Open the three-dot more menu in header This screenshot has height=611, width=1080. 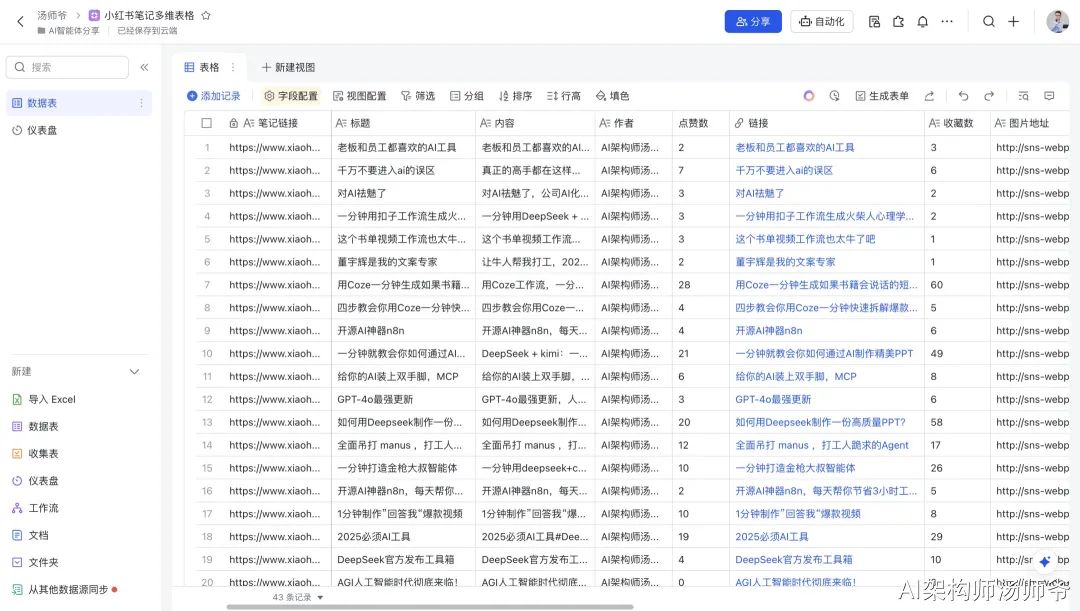point(947,21)
